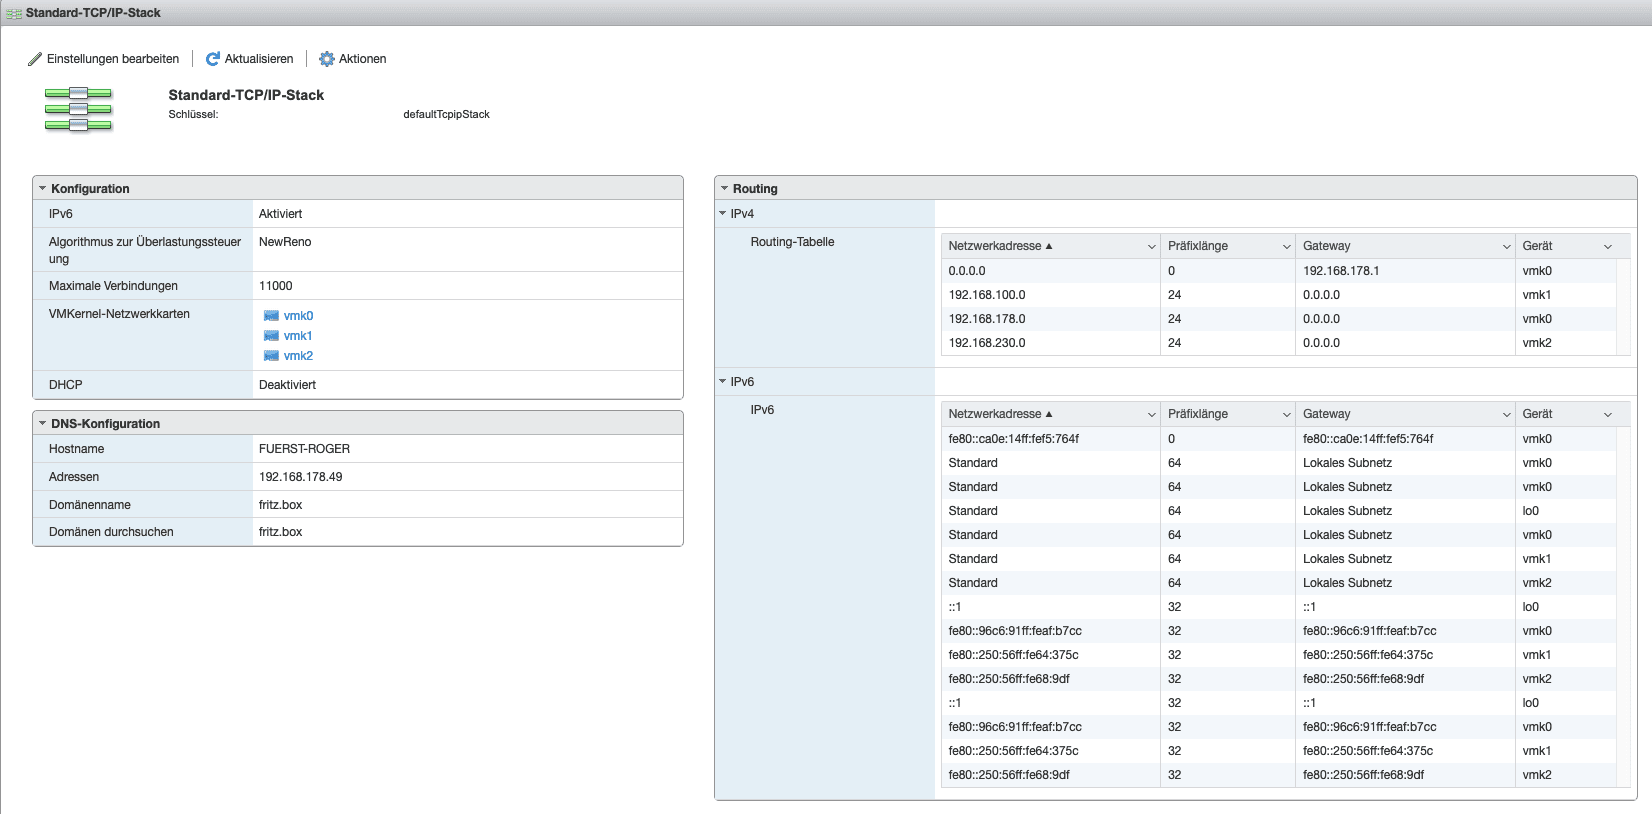Click the vmk0 network adapter icon

pyautogui.click(x=271, y=316)
